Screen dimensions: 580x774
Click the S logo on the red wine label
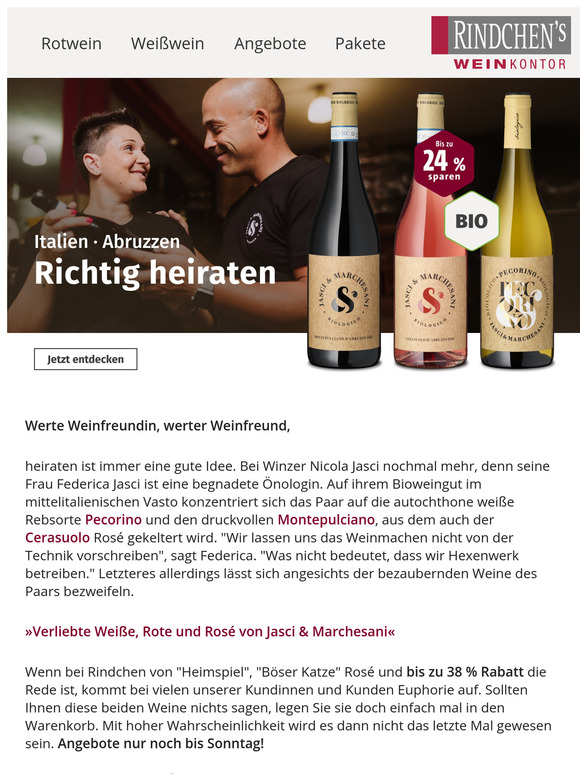pos(344,300)
